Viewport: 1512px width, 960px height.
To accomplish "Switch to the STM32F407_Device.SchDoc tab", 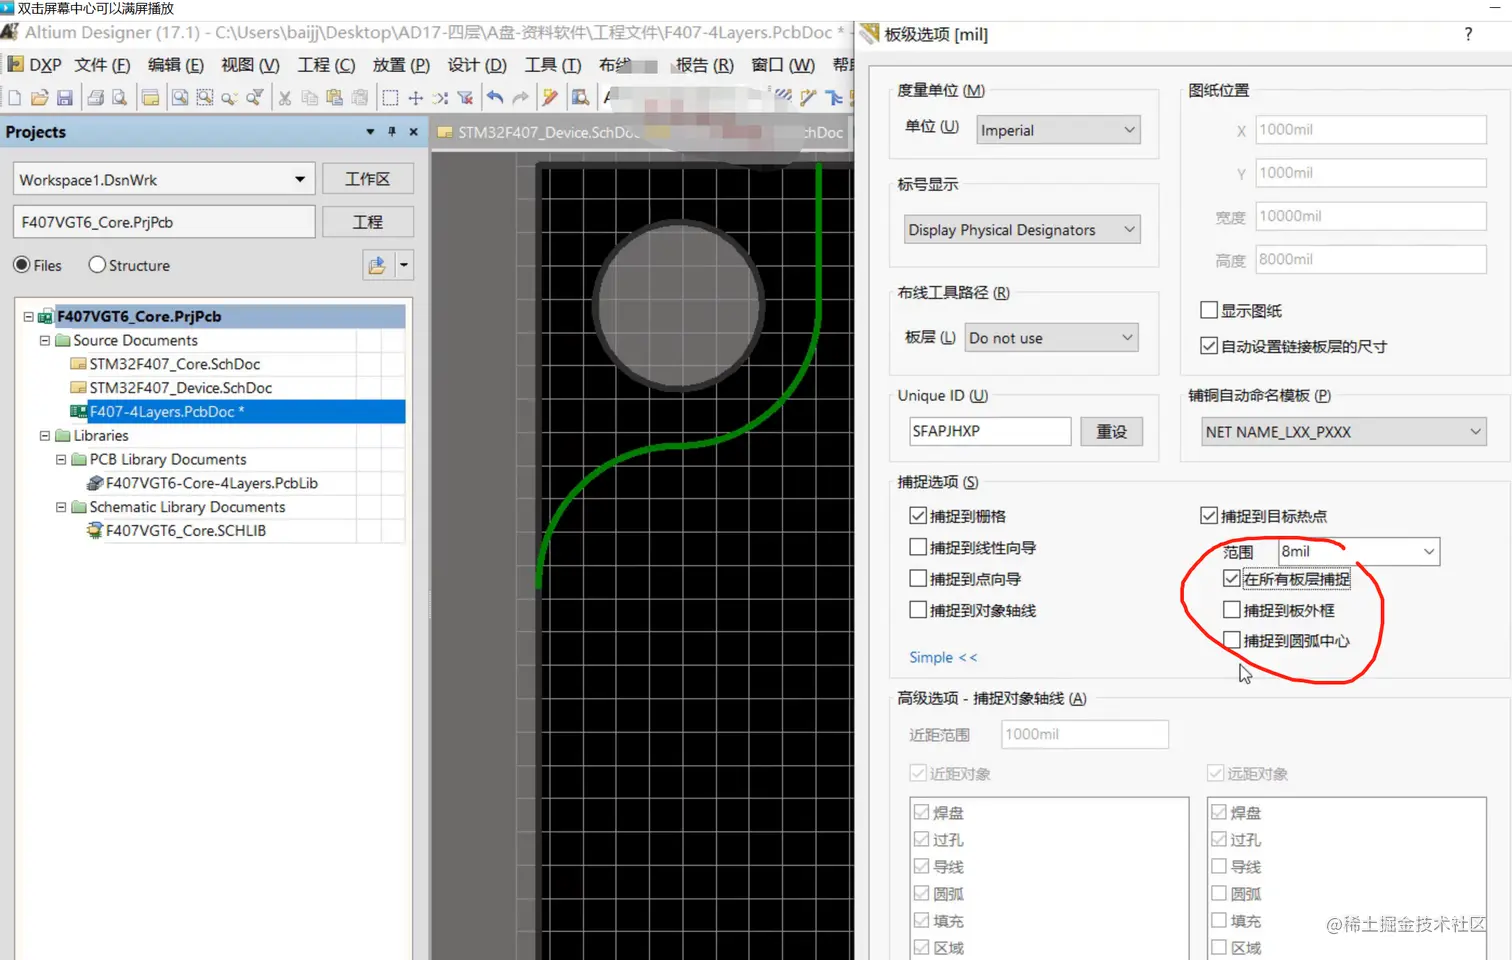I will (x=542, y=132).
